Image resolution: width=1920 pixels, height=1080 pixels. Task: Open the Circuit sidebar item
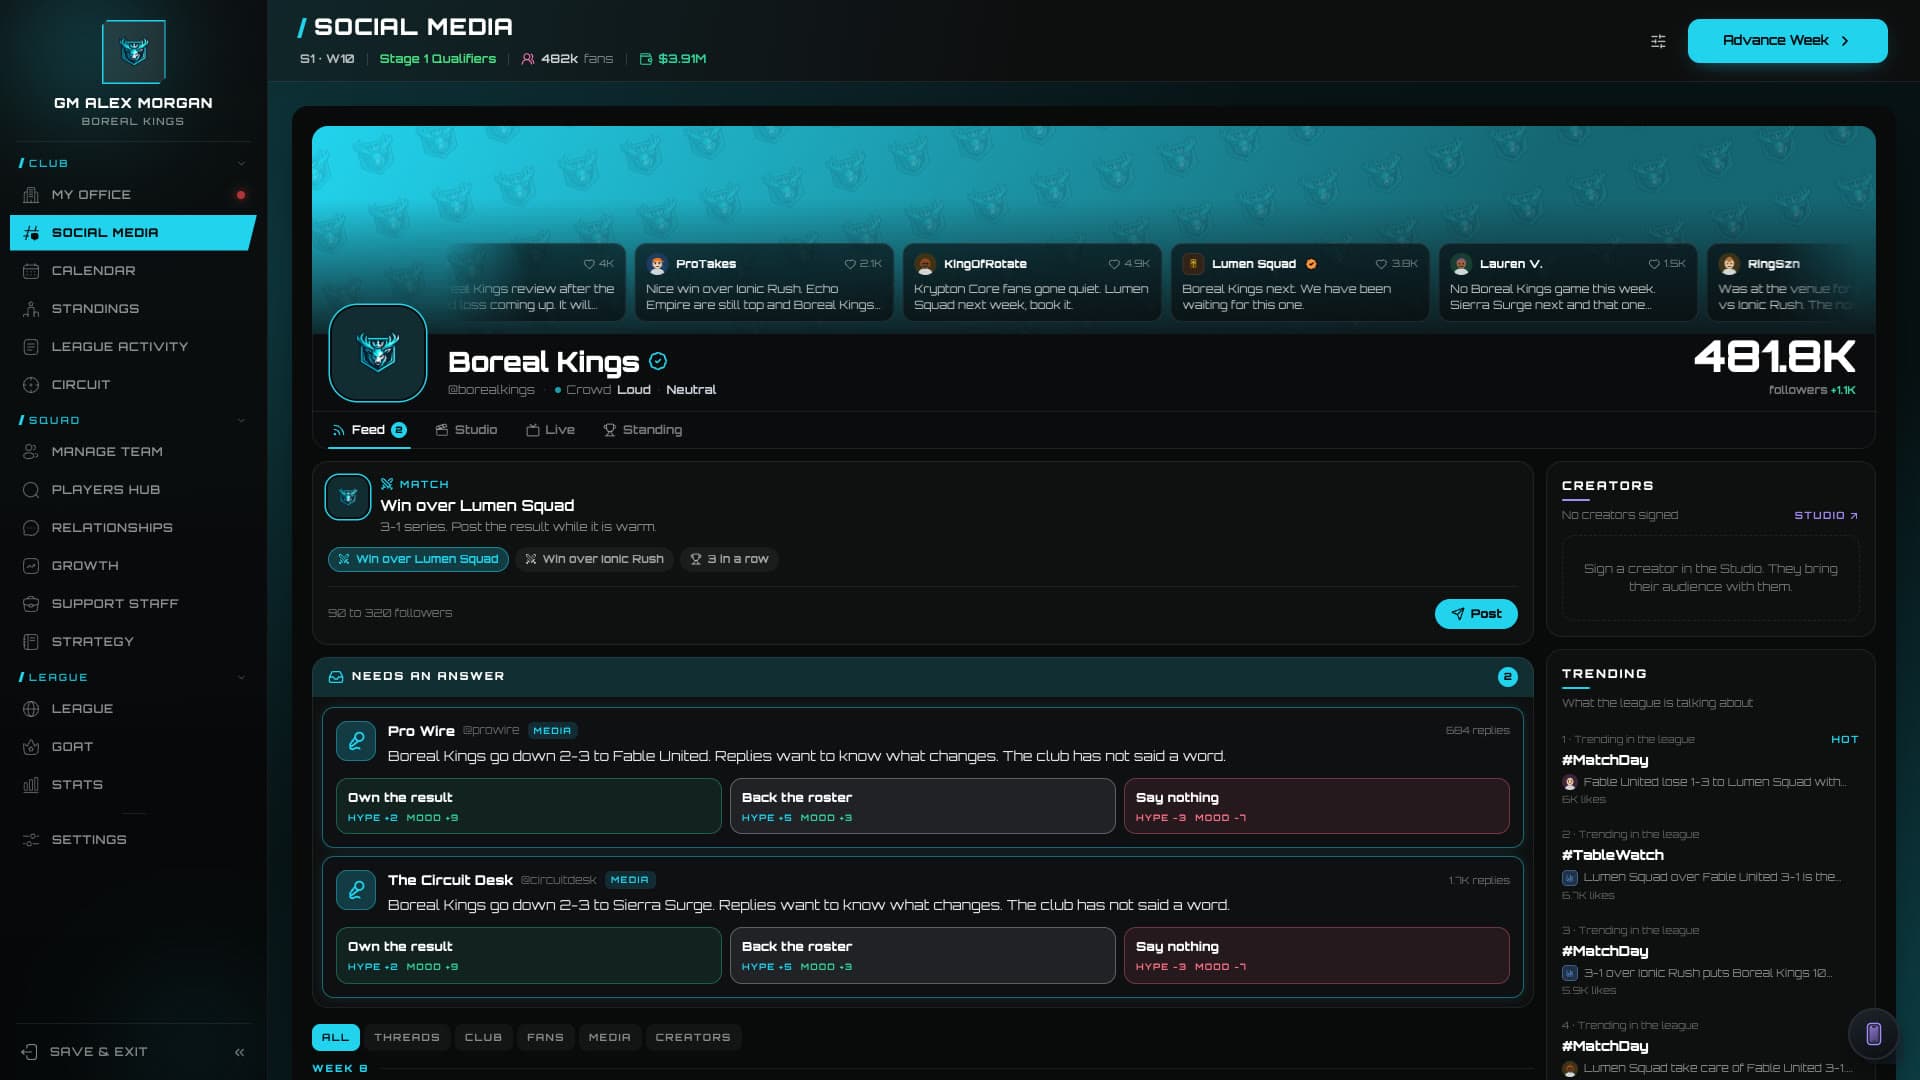[x=133, y=385]
